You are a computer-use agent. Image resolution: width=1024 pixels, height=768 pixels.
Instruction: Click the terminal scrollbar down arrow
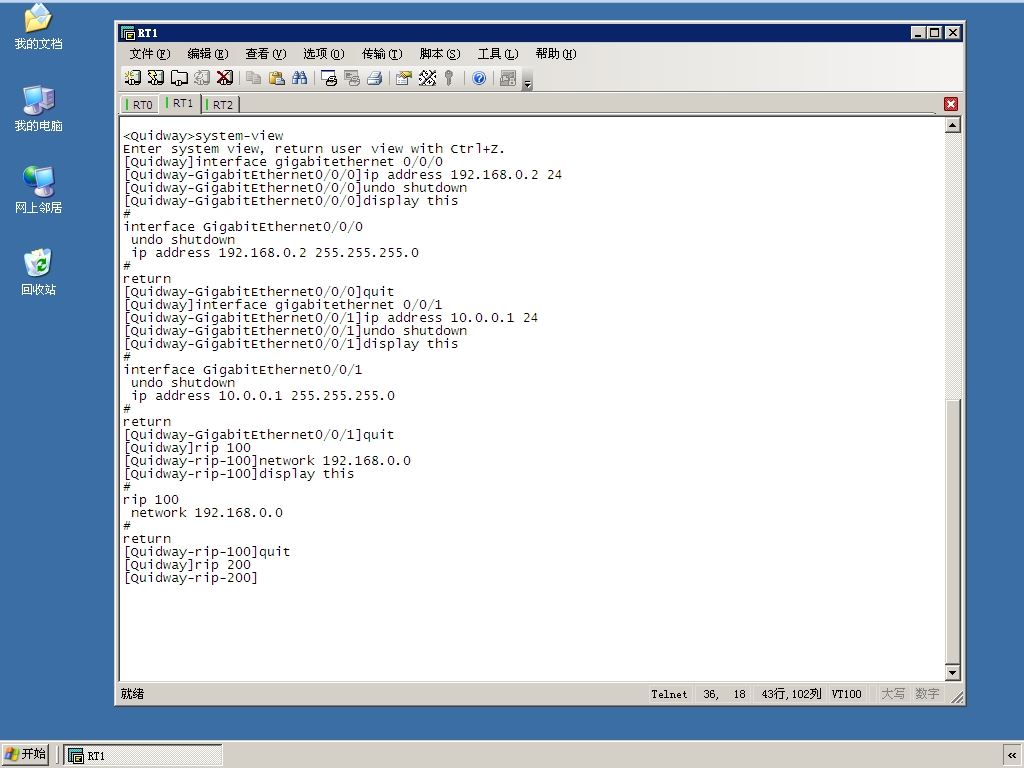(x=953, y=673)
